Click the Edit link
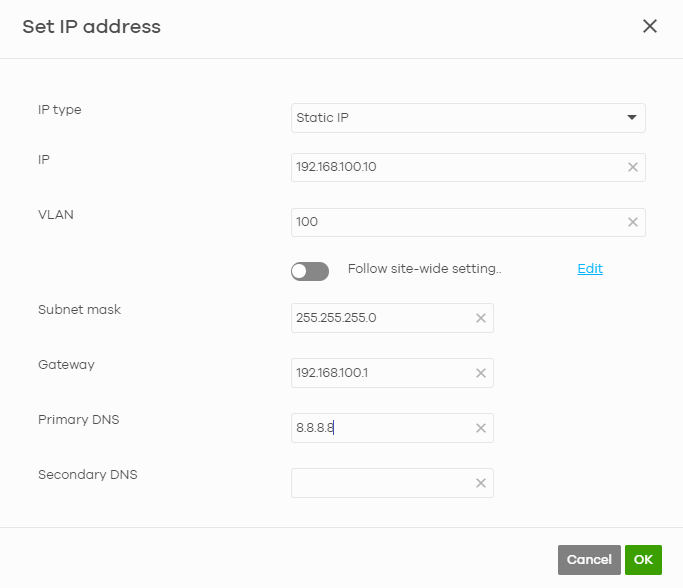The image size is (683, 588). point(590,269)
